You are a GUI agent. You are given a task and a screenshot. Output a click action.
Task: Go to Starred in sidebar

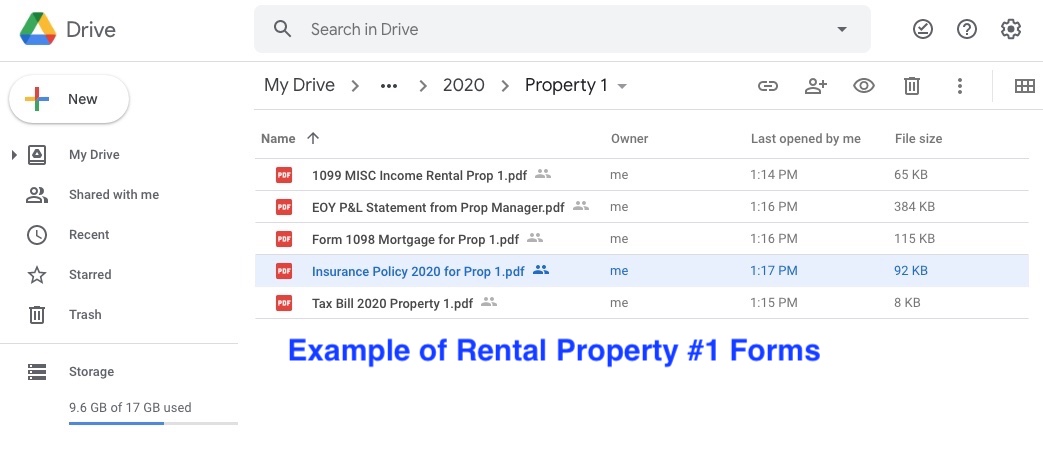pyautogui.click(x=90, y=275)
